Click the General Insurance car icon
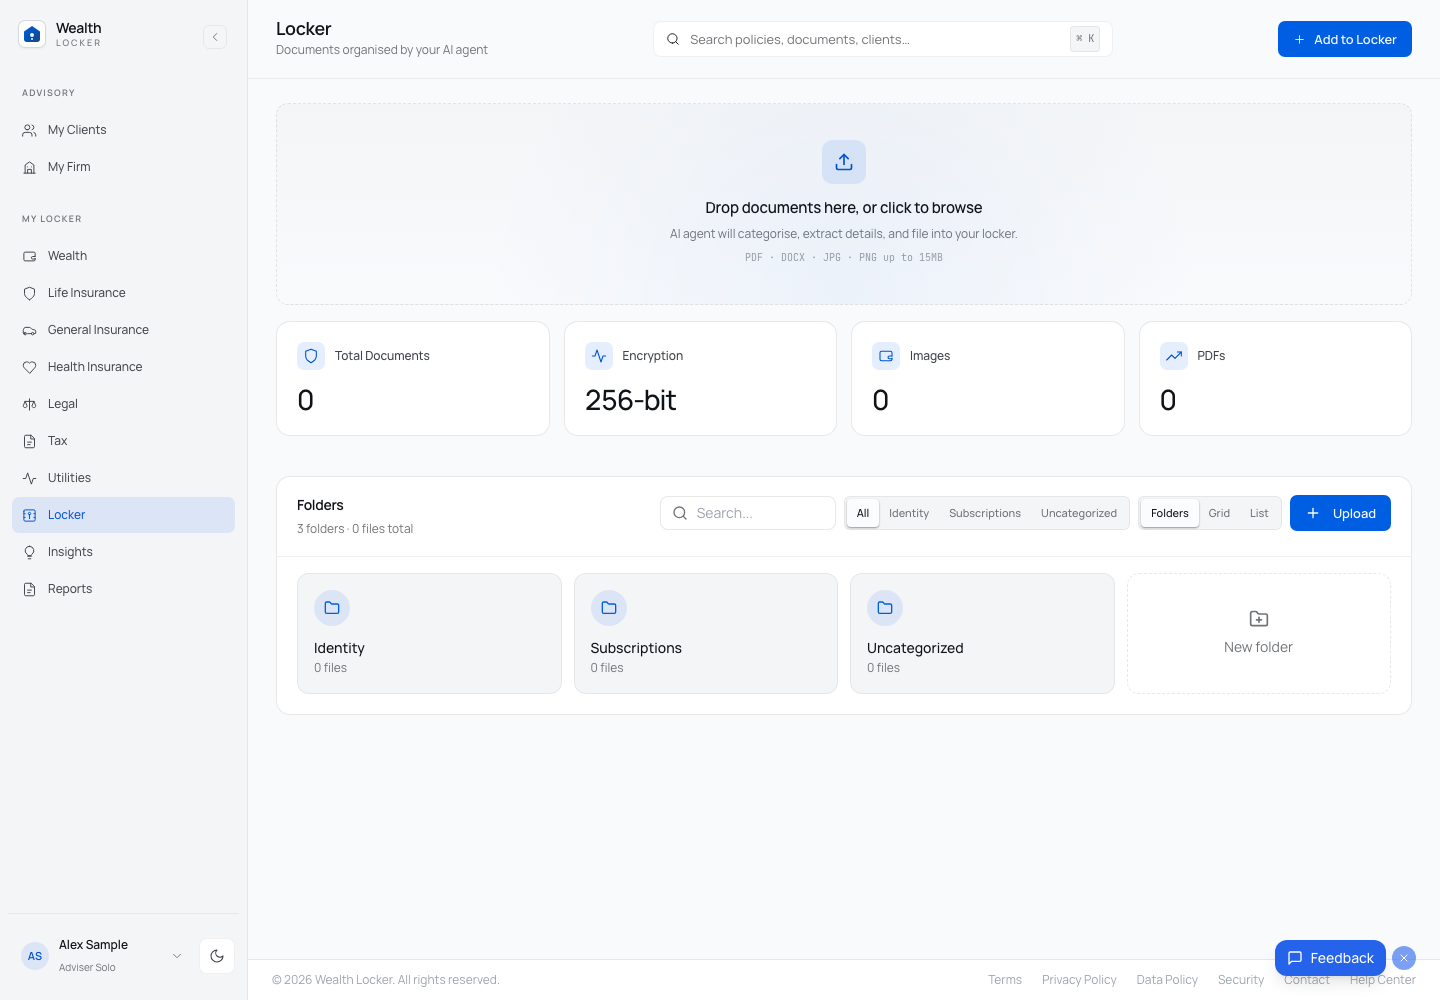 click(30, 330)
